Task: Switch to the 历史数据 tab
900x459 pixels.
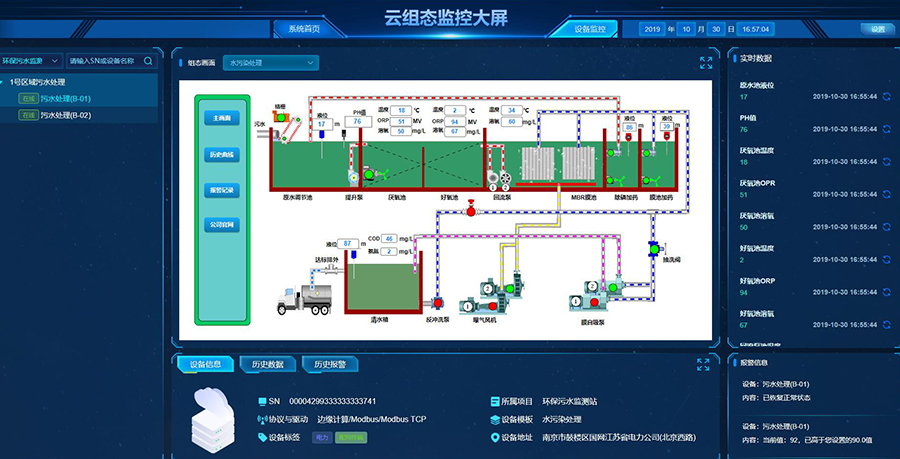Action: click(x=267, y=365)
